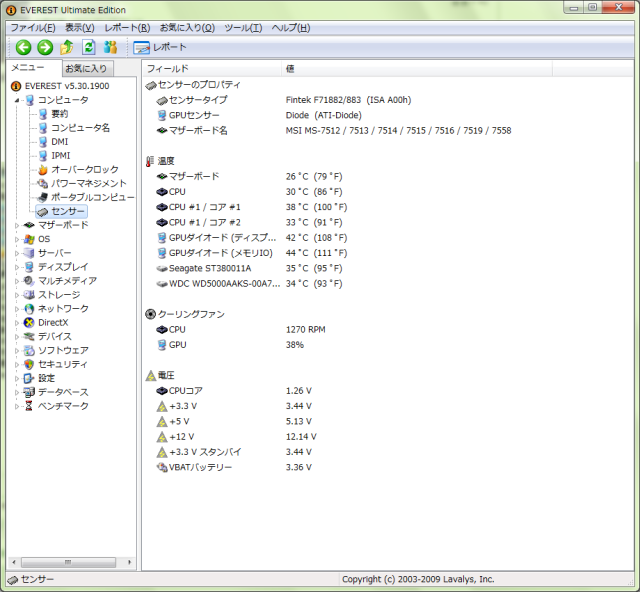
Task: Open the 表示(V) menu
Action: (x=80, y=28)
